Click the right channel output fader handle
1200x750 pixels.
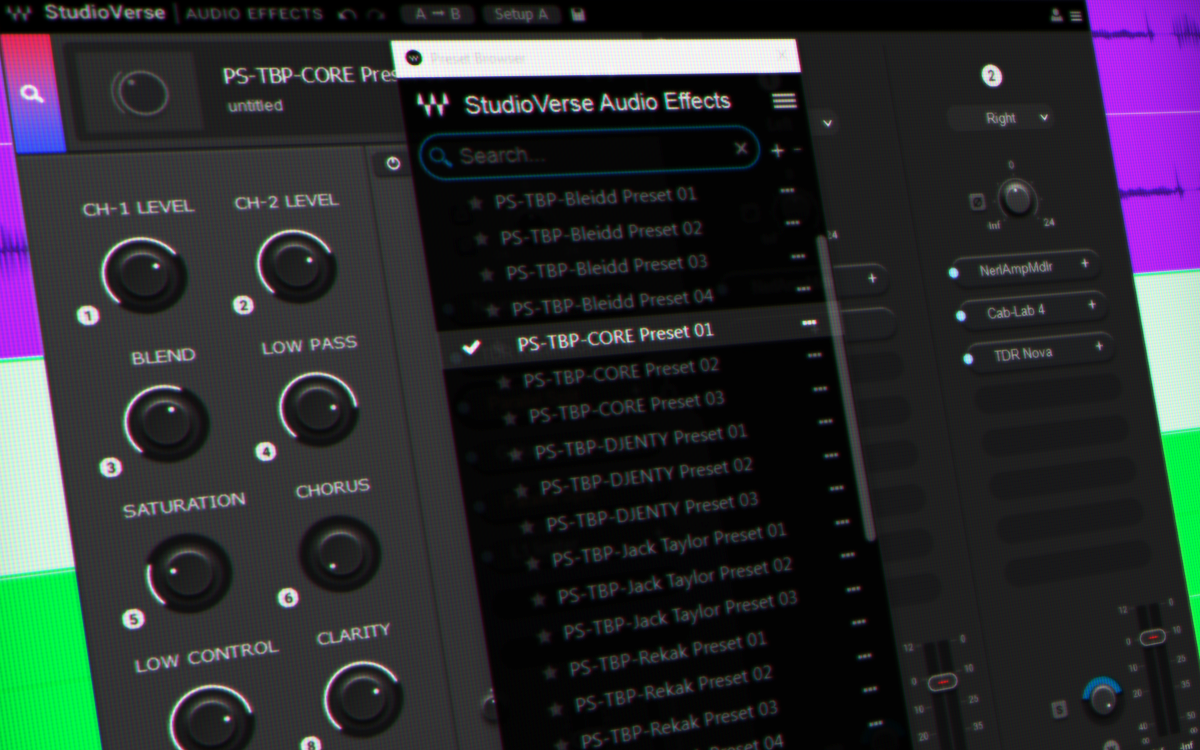coord(1152,637)
